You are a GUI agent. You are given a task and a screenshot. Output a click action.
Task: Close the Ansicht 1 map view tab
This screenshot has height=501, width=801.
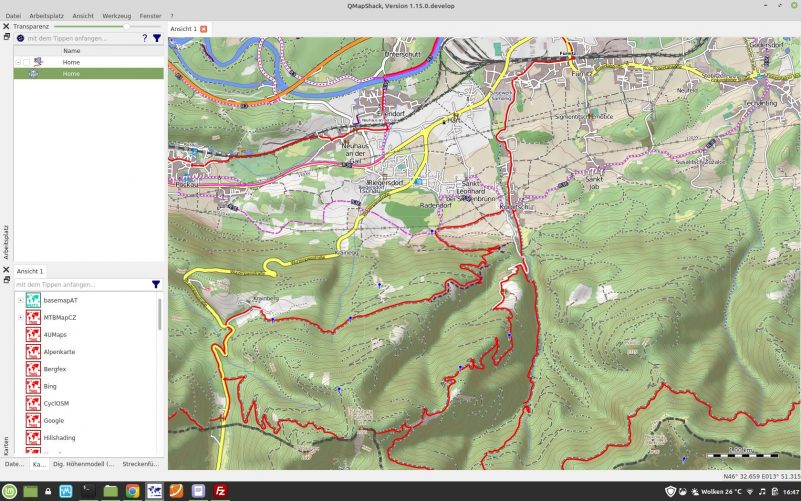204,29
